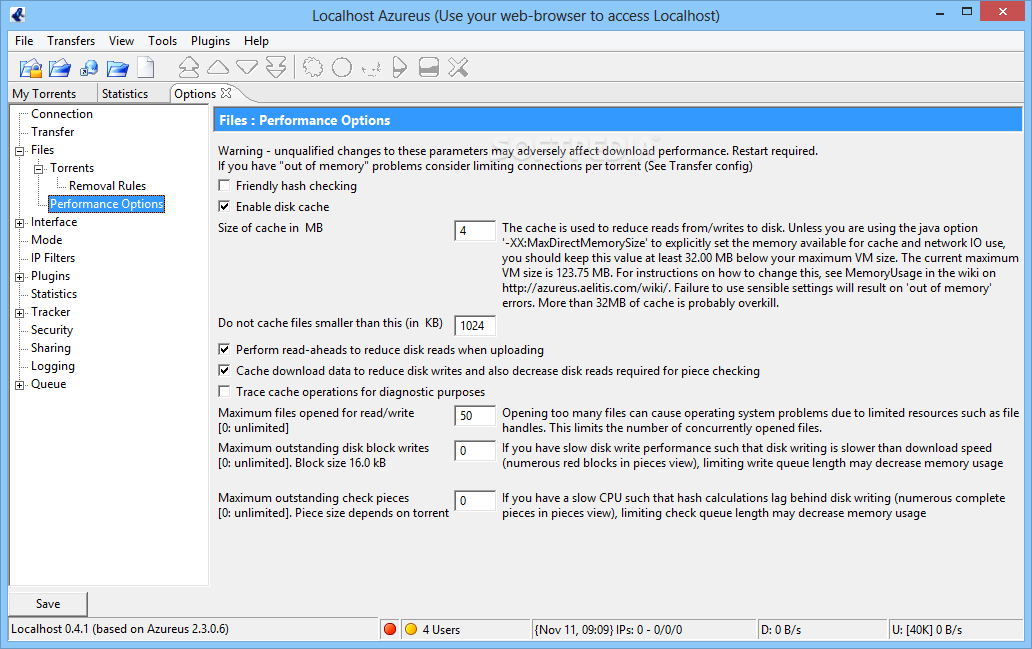This screenshot has width=1032, height=649.
Task: Click the red status indicator circle
Action: pyautogui.click(x=390, y=629)
